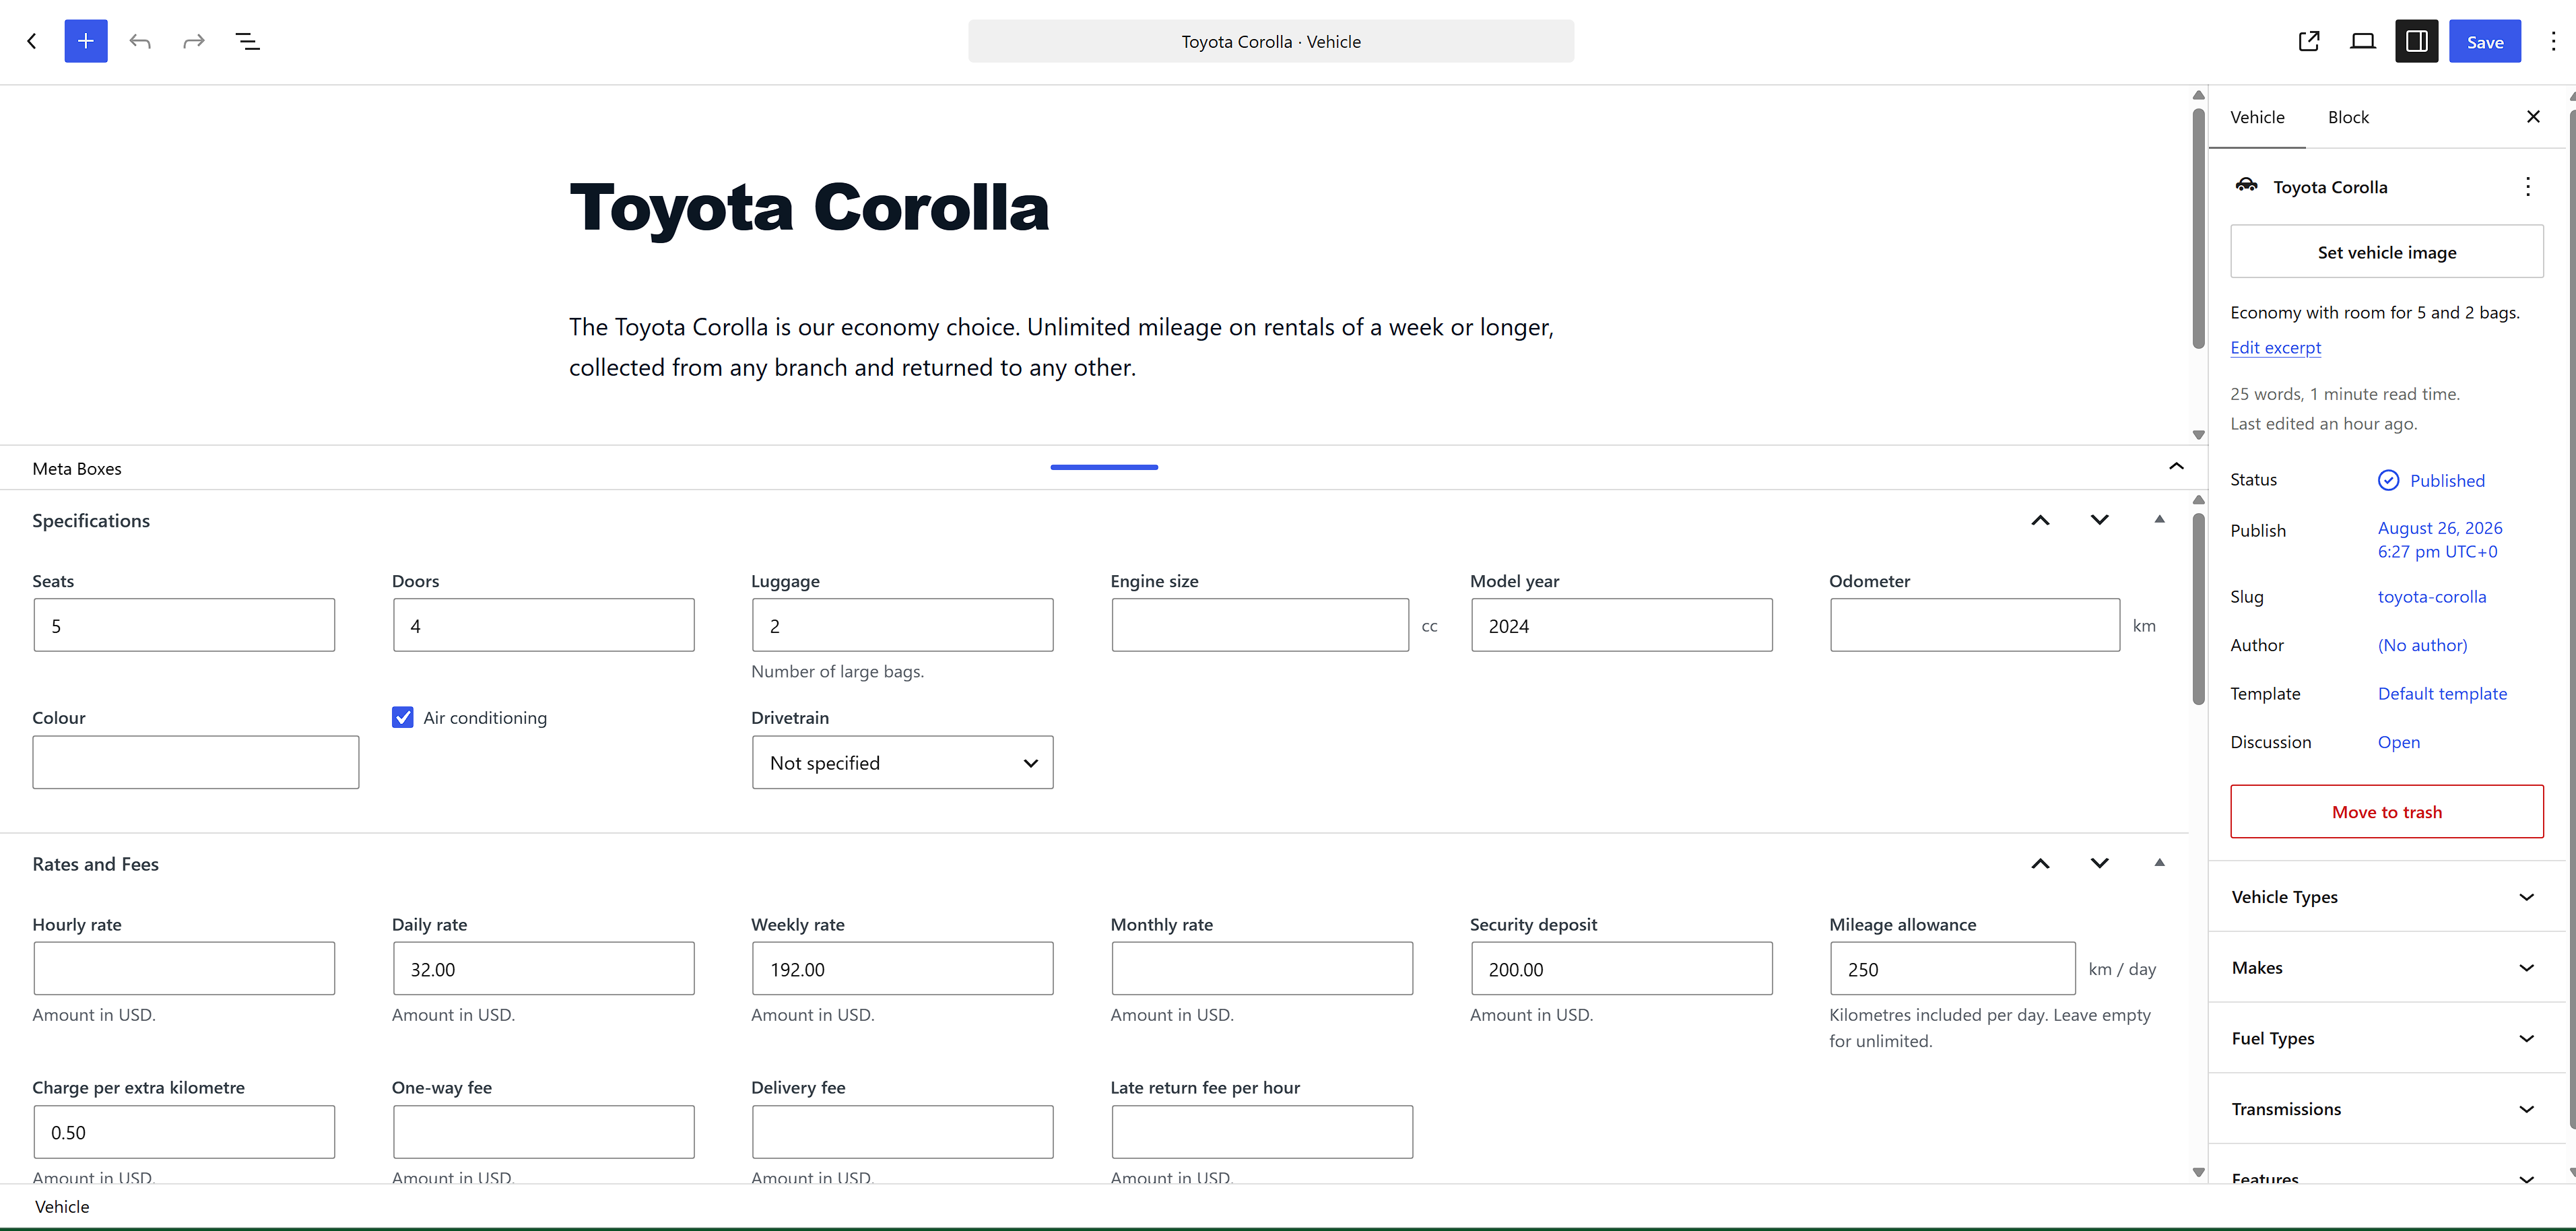This screenshot has height=1231, width=2576.
Task: Open the Drivetrain dropdown
Action: click(x=902, y=763)
